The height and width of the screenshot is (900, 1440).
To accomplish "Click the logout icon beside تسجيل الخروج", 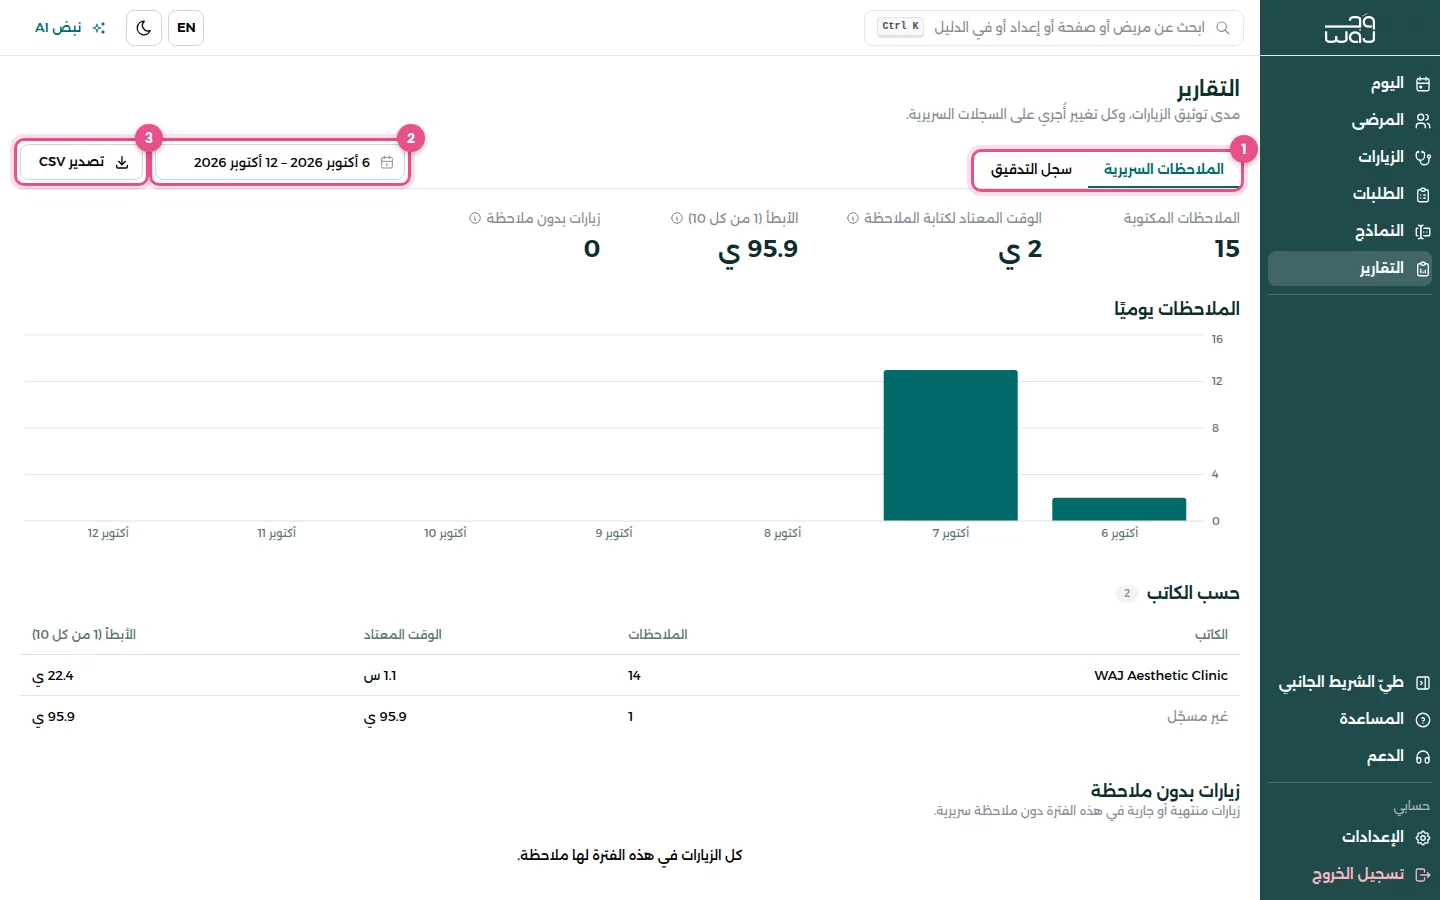I will pyautogui.click(x=1423, y=875).
